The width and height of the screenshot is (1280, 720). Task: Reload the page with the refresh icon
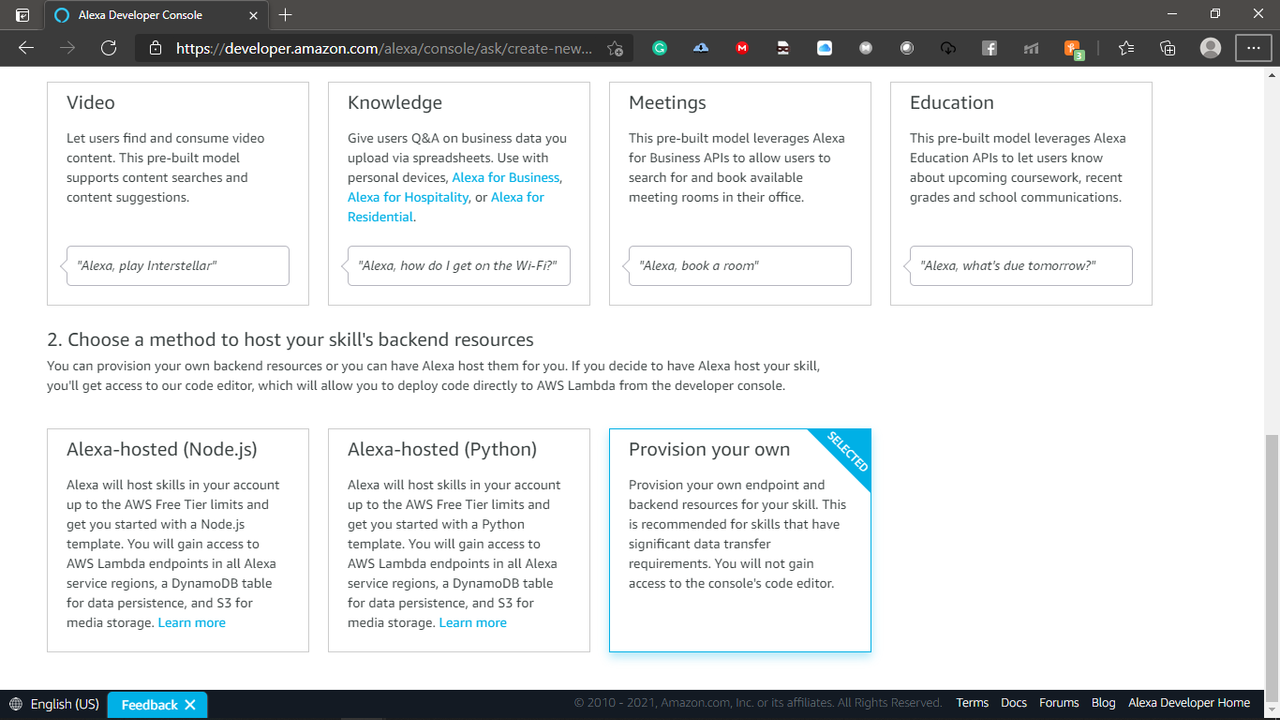(x=109, y=47)
